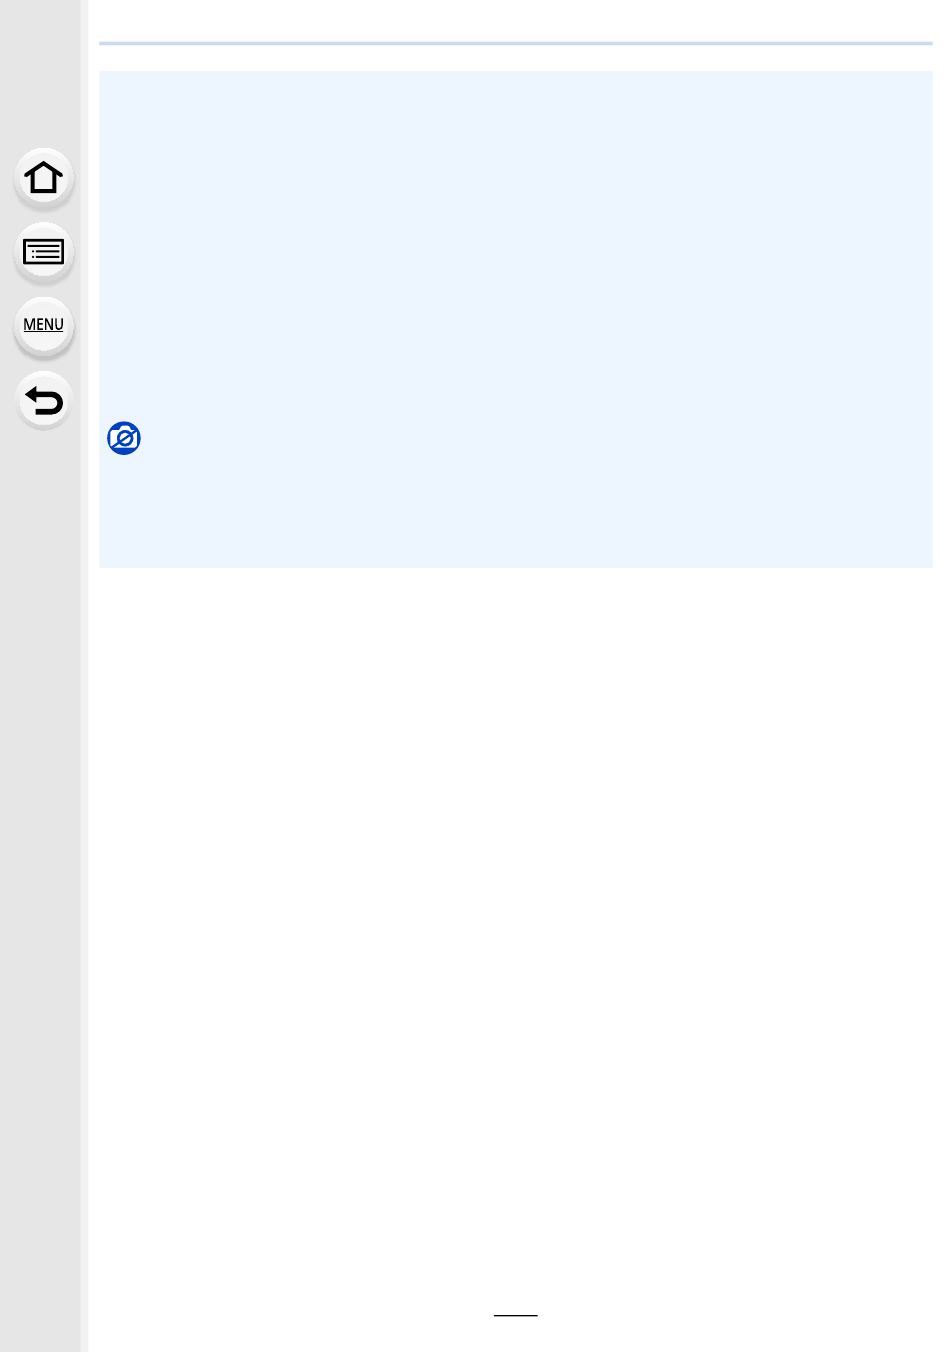The width and height of the screenshot is (950, 1352).
Task: Click the blue horizontal rule at page top
Action: point(515,43)
